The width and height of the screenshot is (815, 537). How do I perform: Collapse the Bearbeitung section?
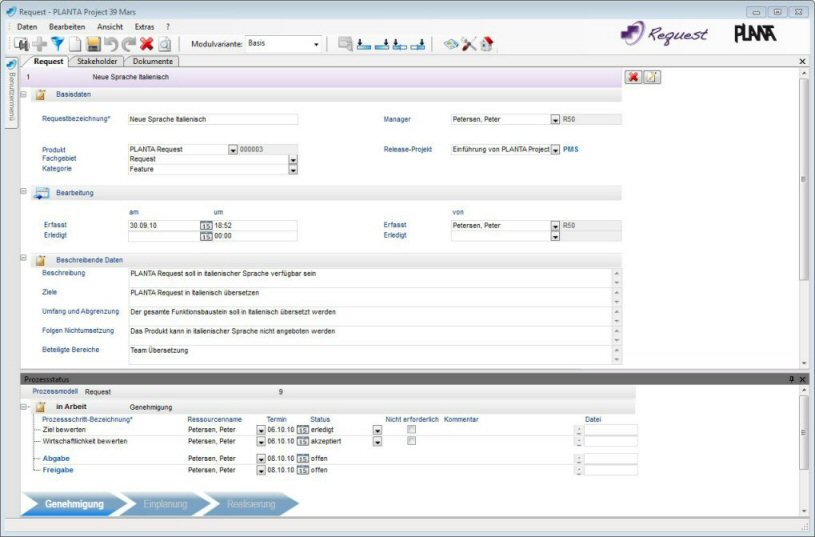pyautogui.click(x=23, y=191)
